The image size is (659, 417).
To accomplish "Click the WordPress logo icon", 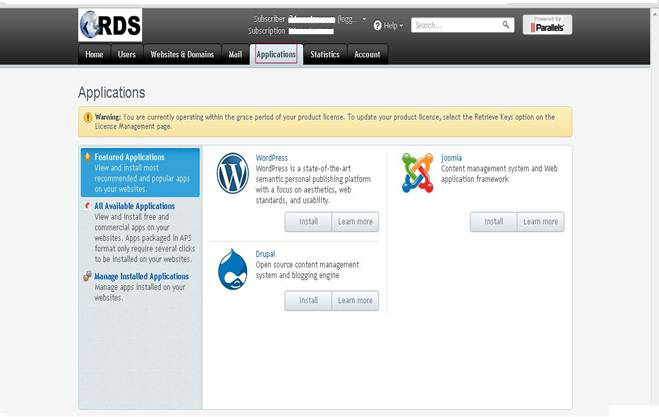I will (x=232, y=173).
